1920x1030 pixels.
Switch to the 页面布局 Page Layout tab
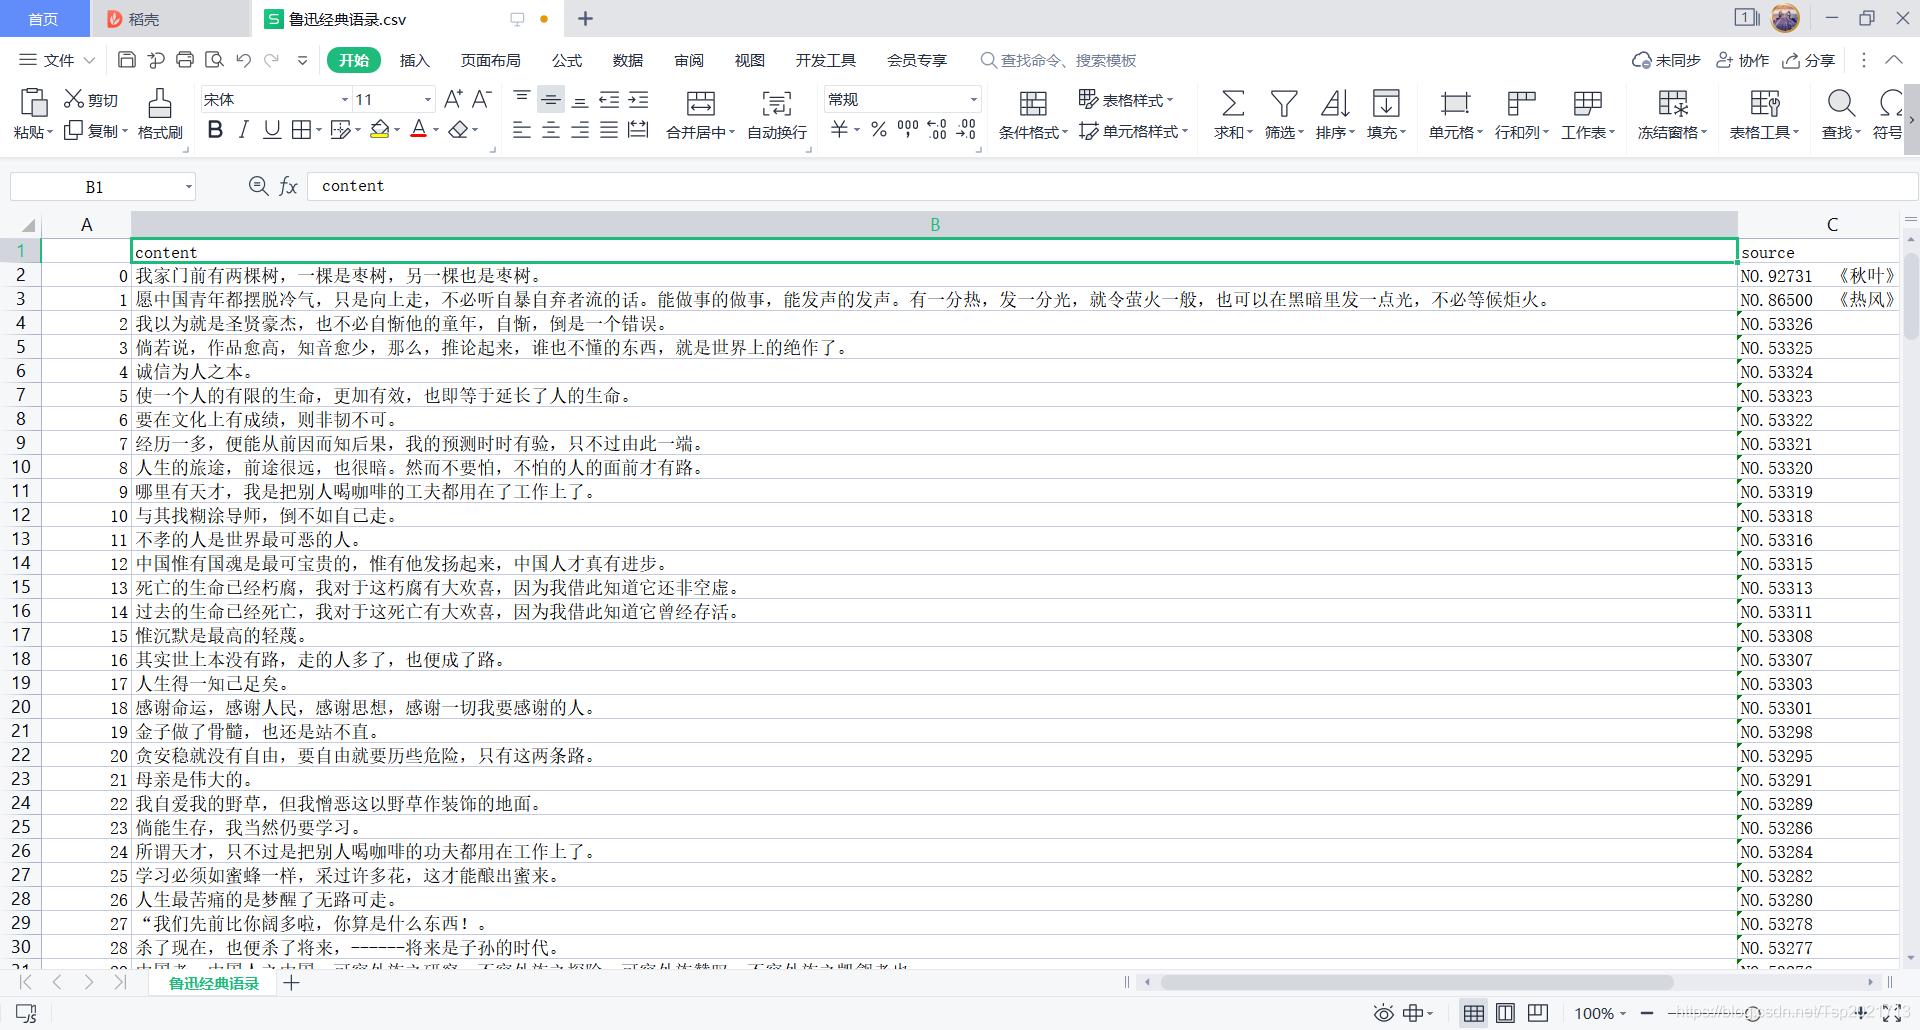tap(491, 60)
